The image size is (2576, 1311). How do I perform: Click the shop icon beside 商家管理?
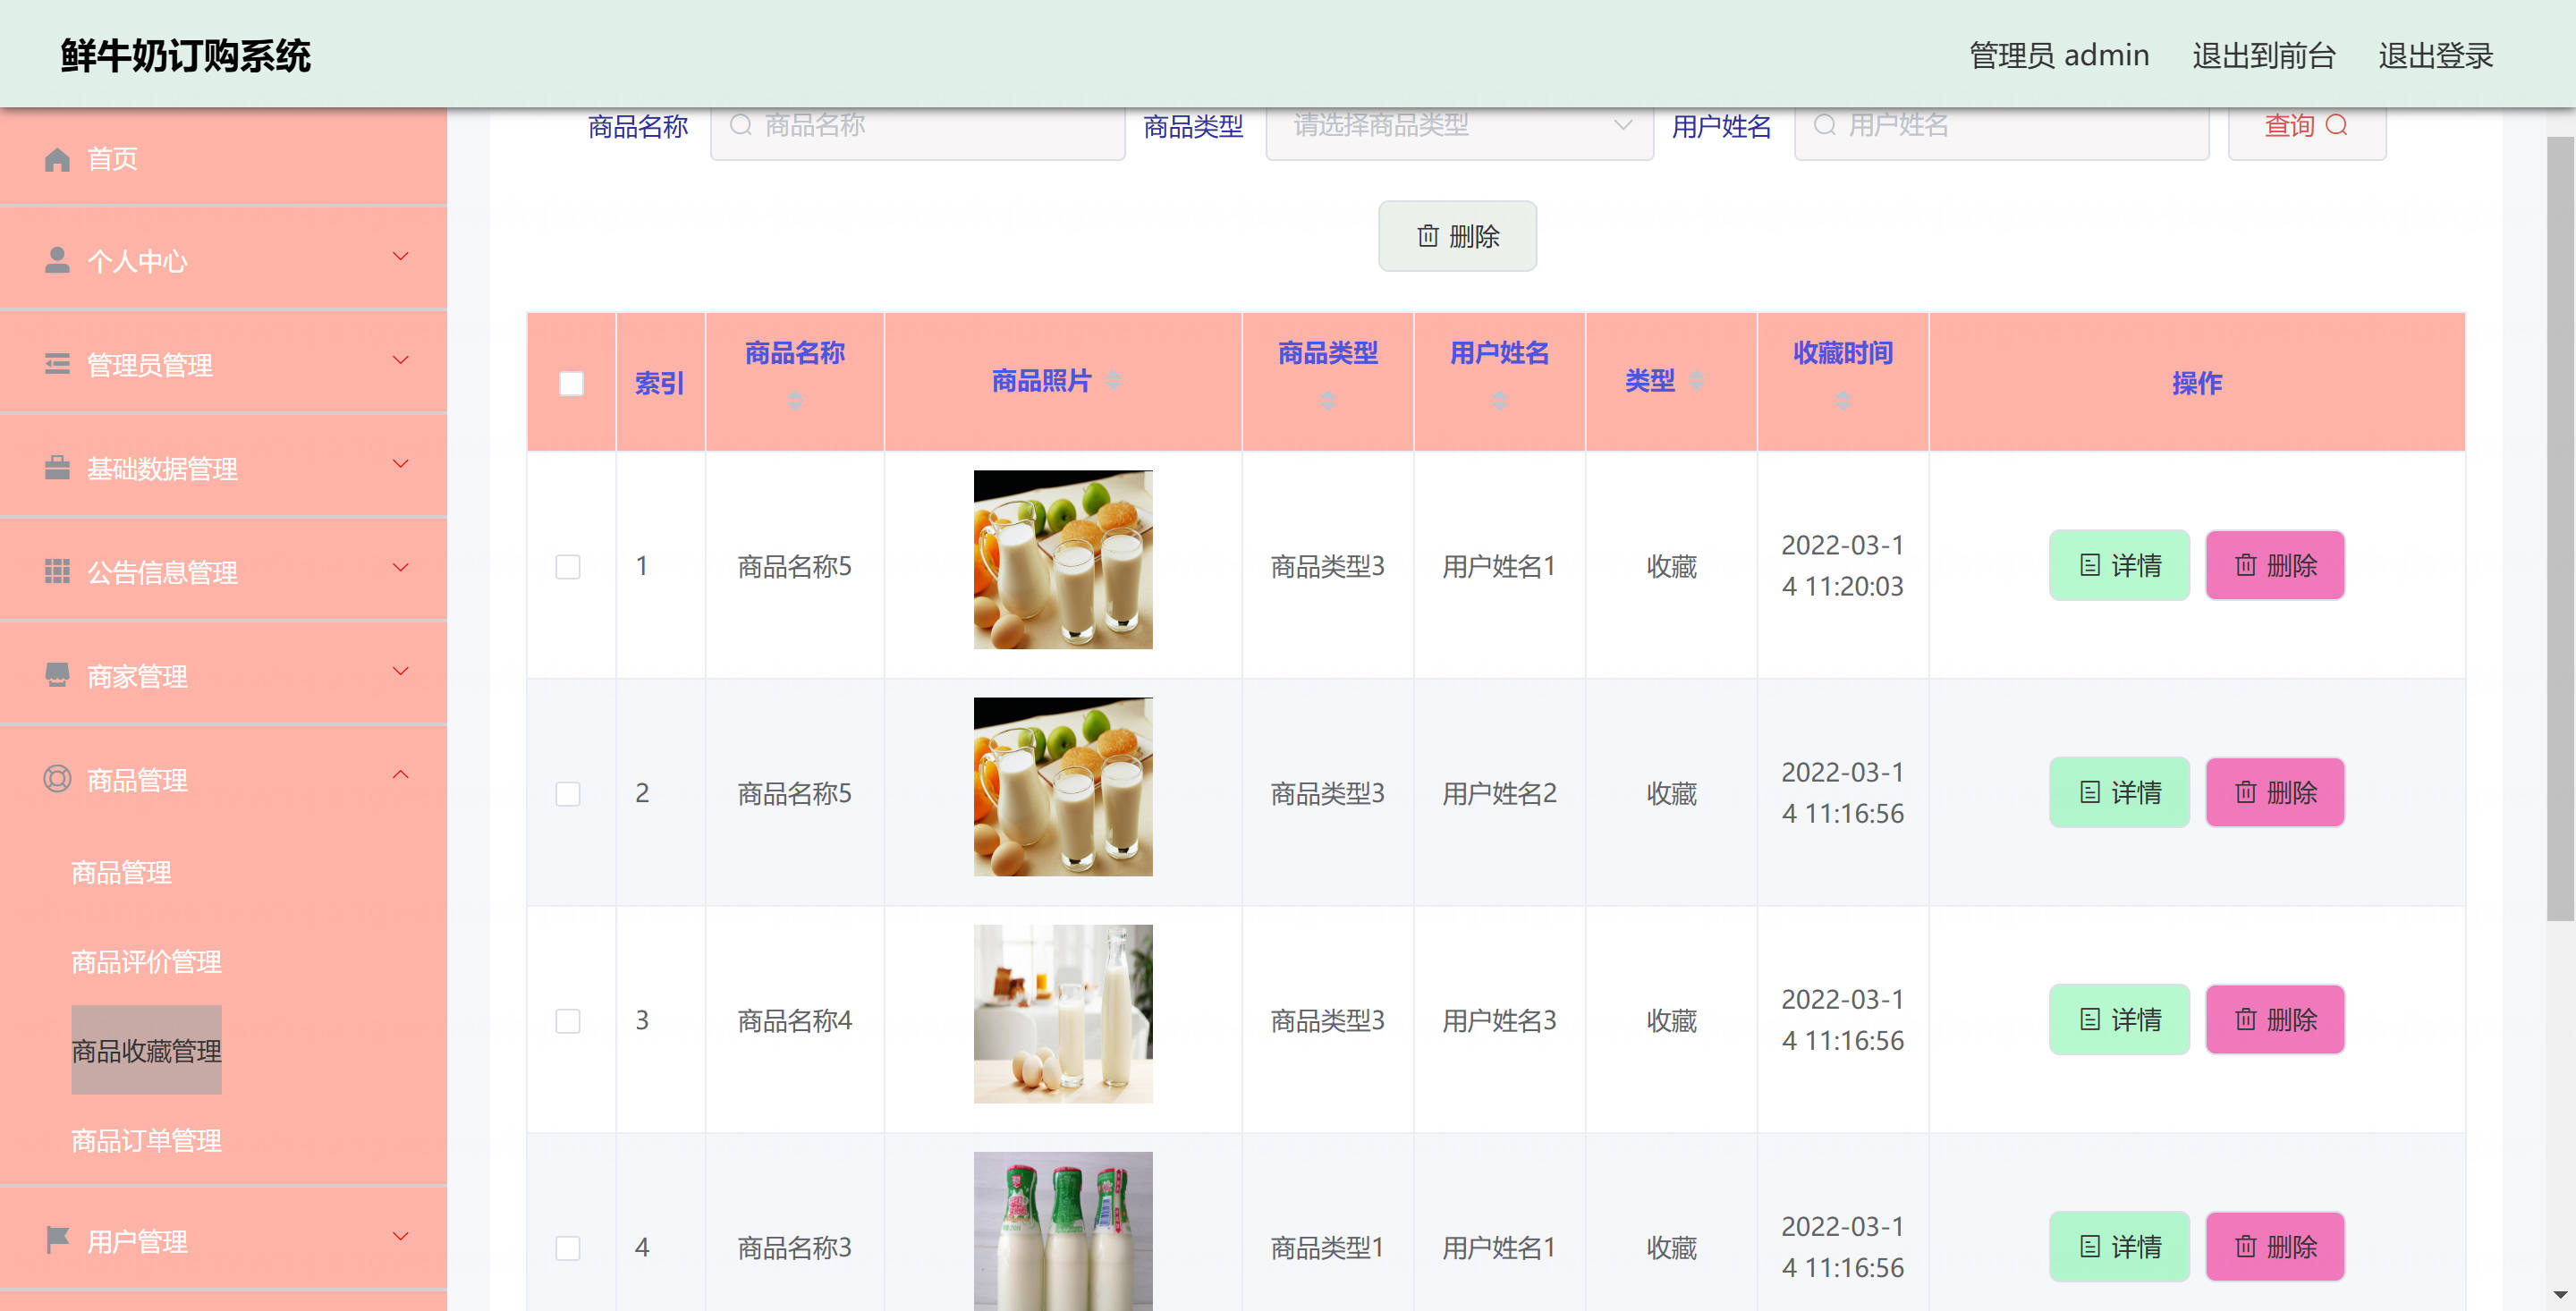(57, 675)
